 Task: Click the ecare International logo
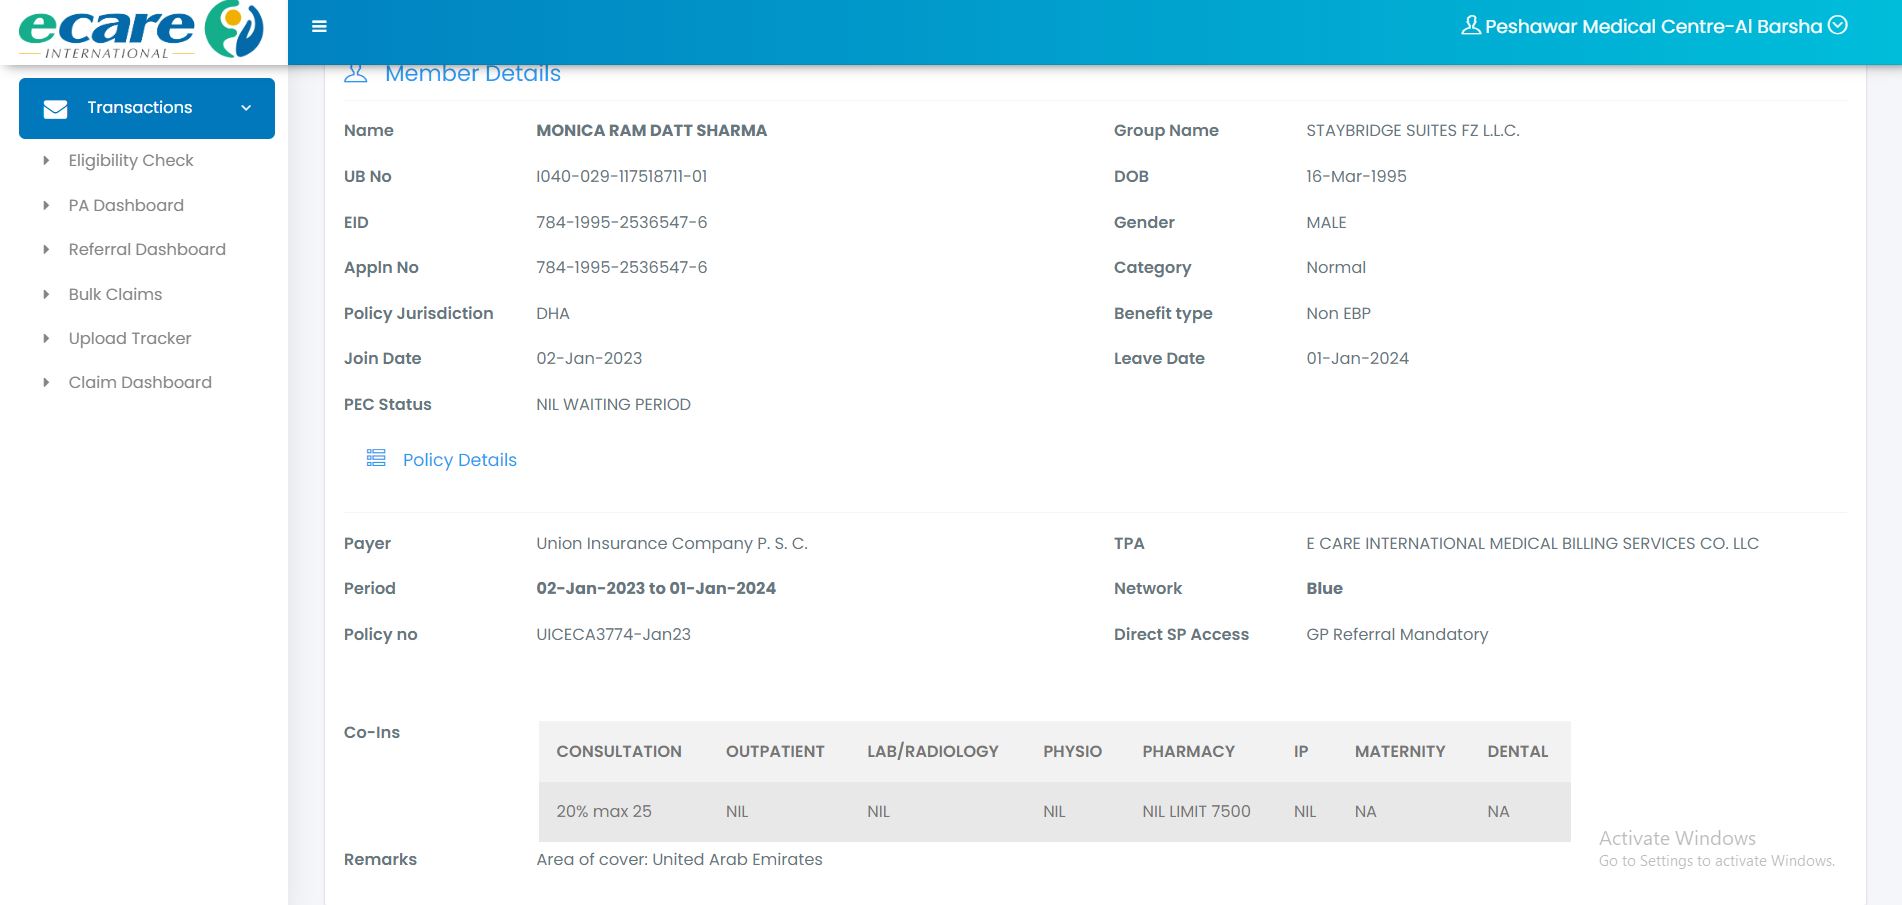coord(141,31)
